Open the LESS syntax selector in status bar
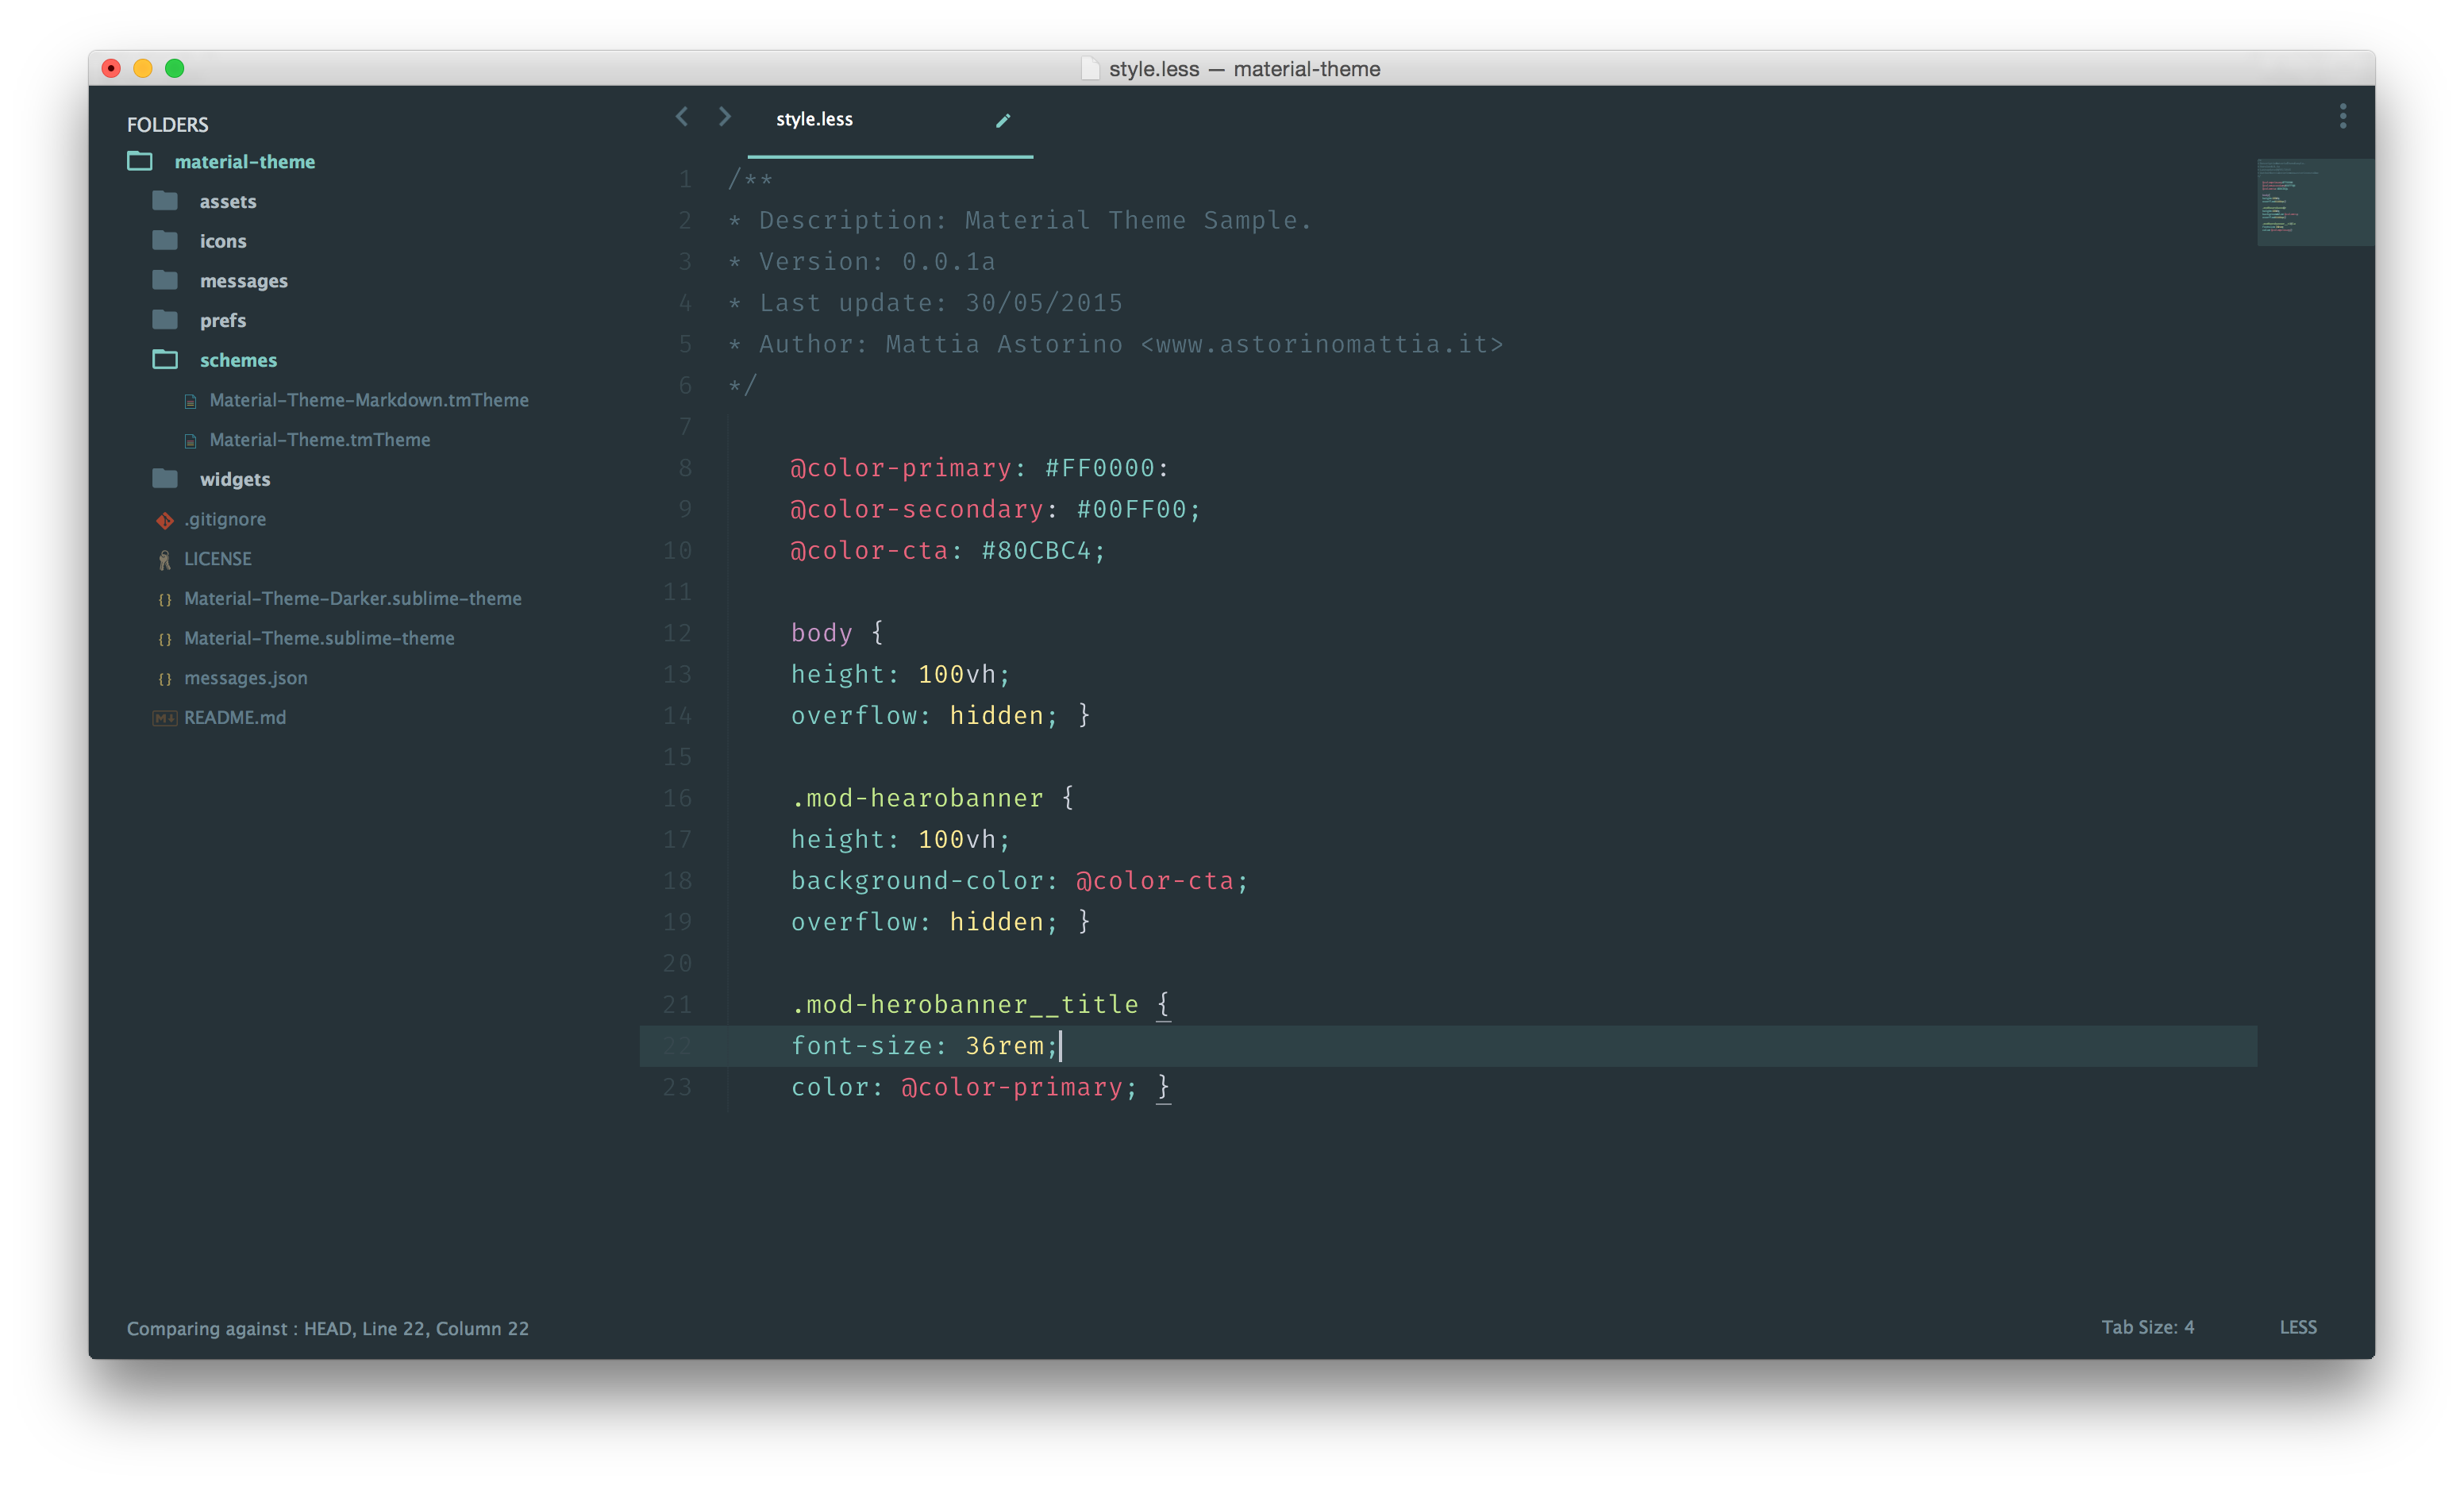 click(2297, 1327)
